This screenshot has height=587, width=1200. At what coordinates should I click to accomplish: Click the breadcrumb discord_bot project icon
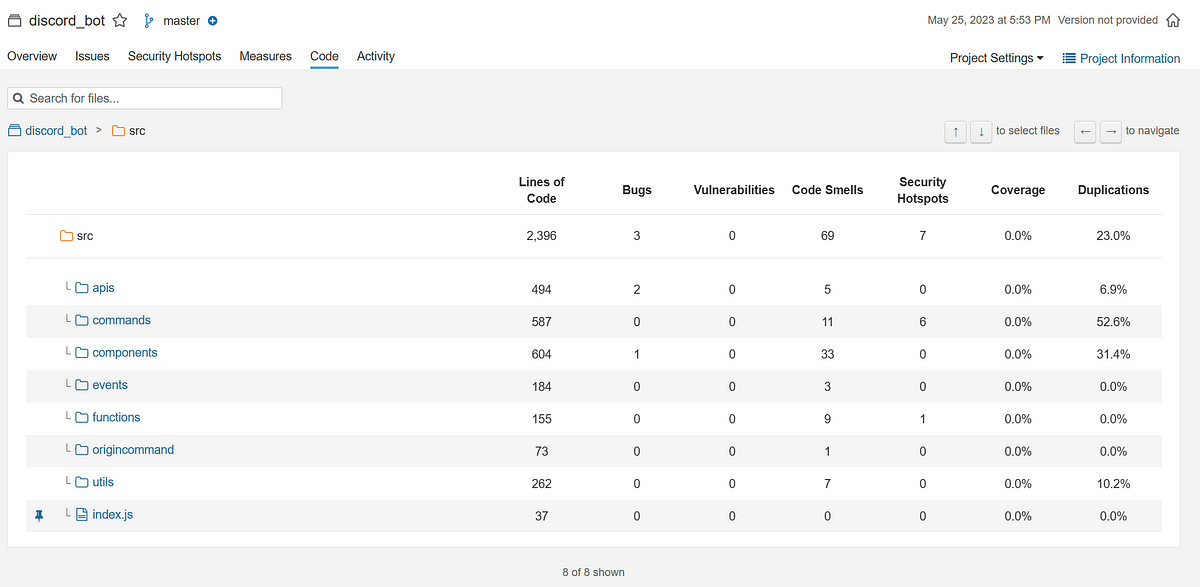(14, 131)
